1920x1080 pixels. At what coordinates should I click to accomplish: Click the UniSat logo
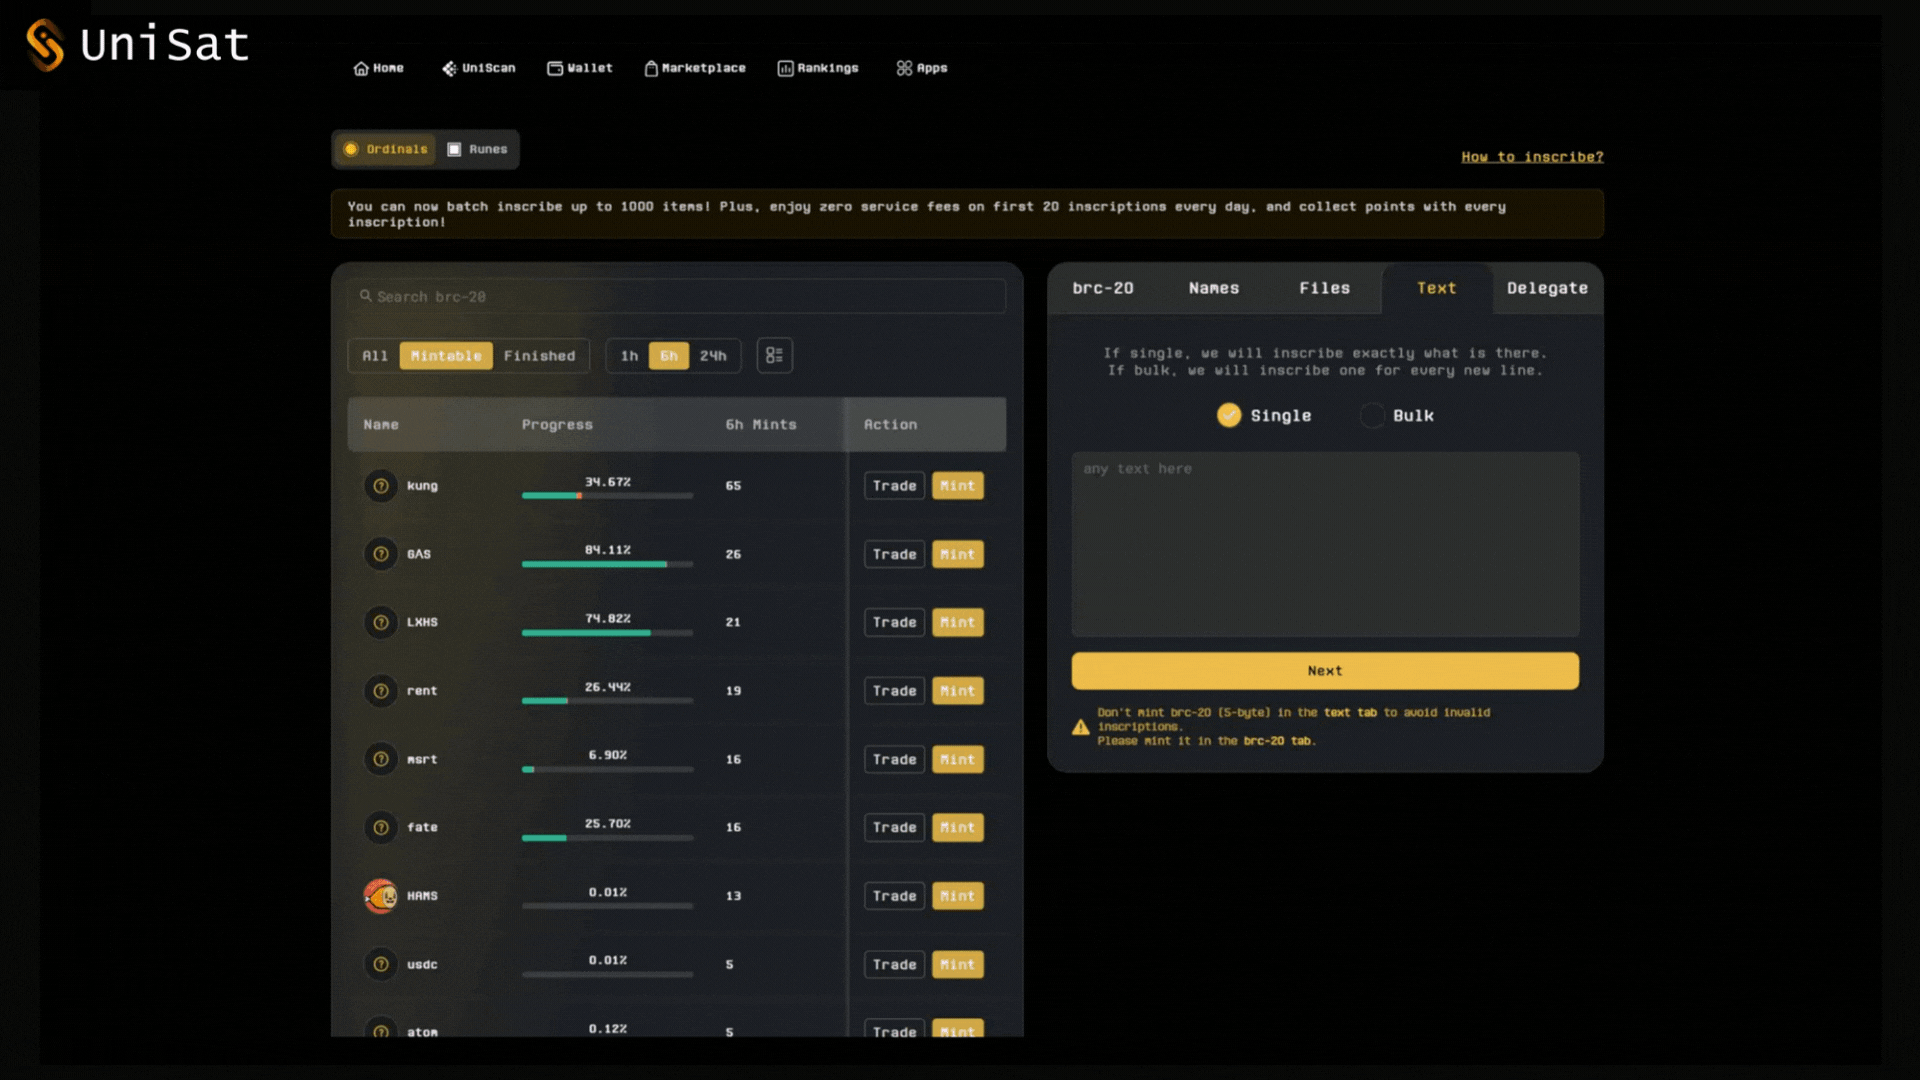[x=138, y=45]
